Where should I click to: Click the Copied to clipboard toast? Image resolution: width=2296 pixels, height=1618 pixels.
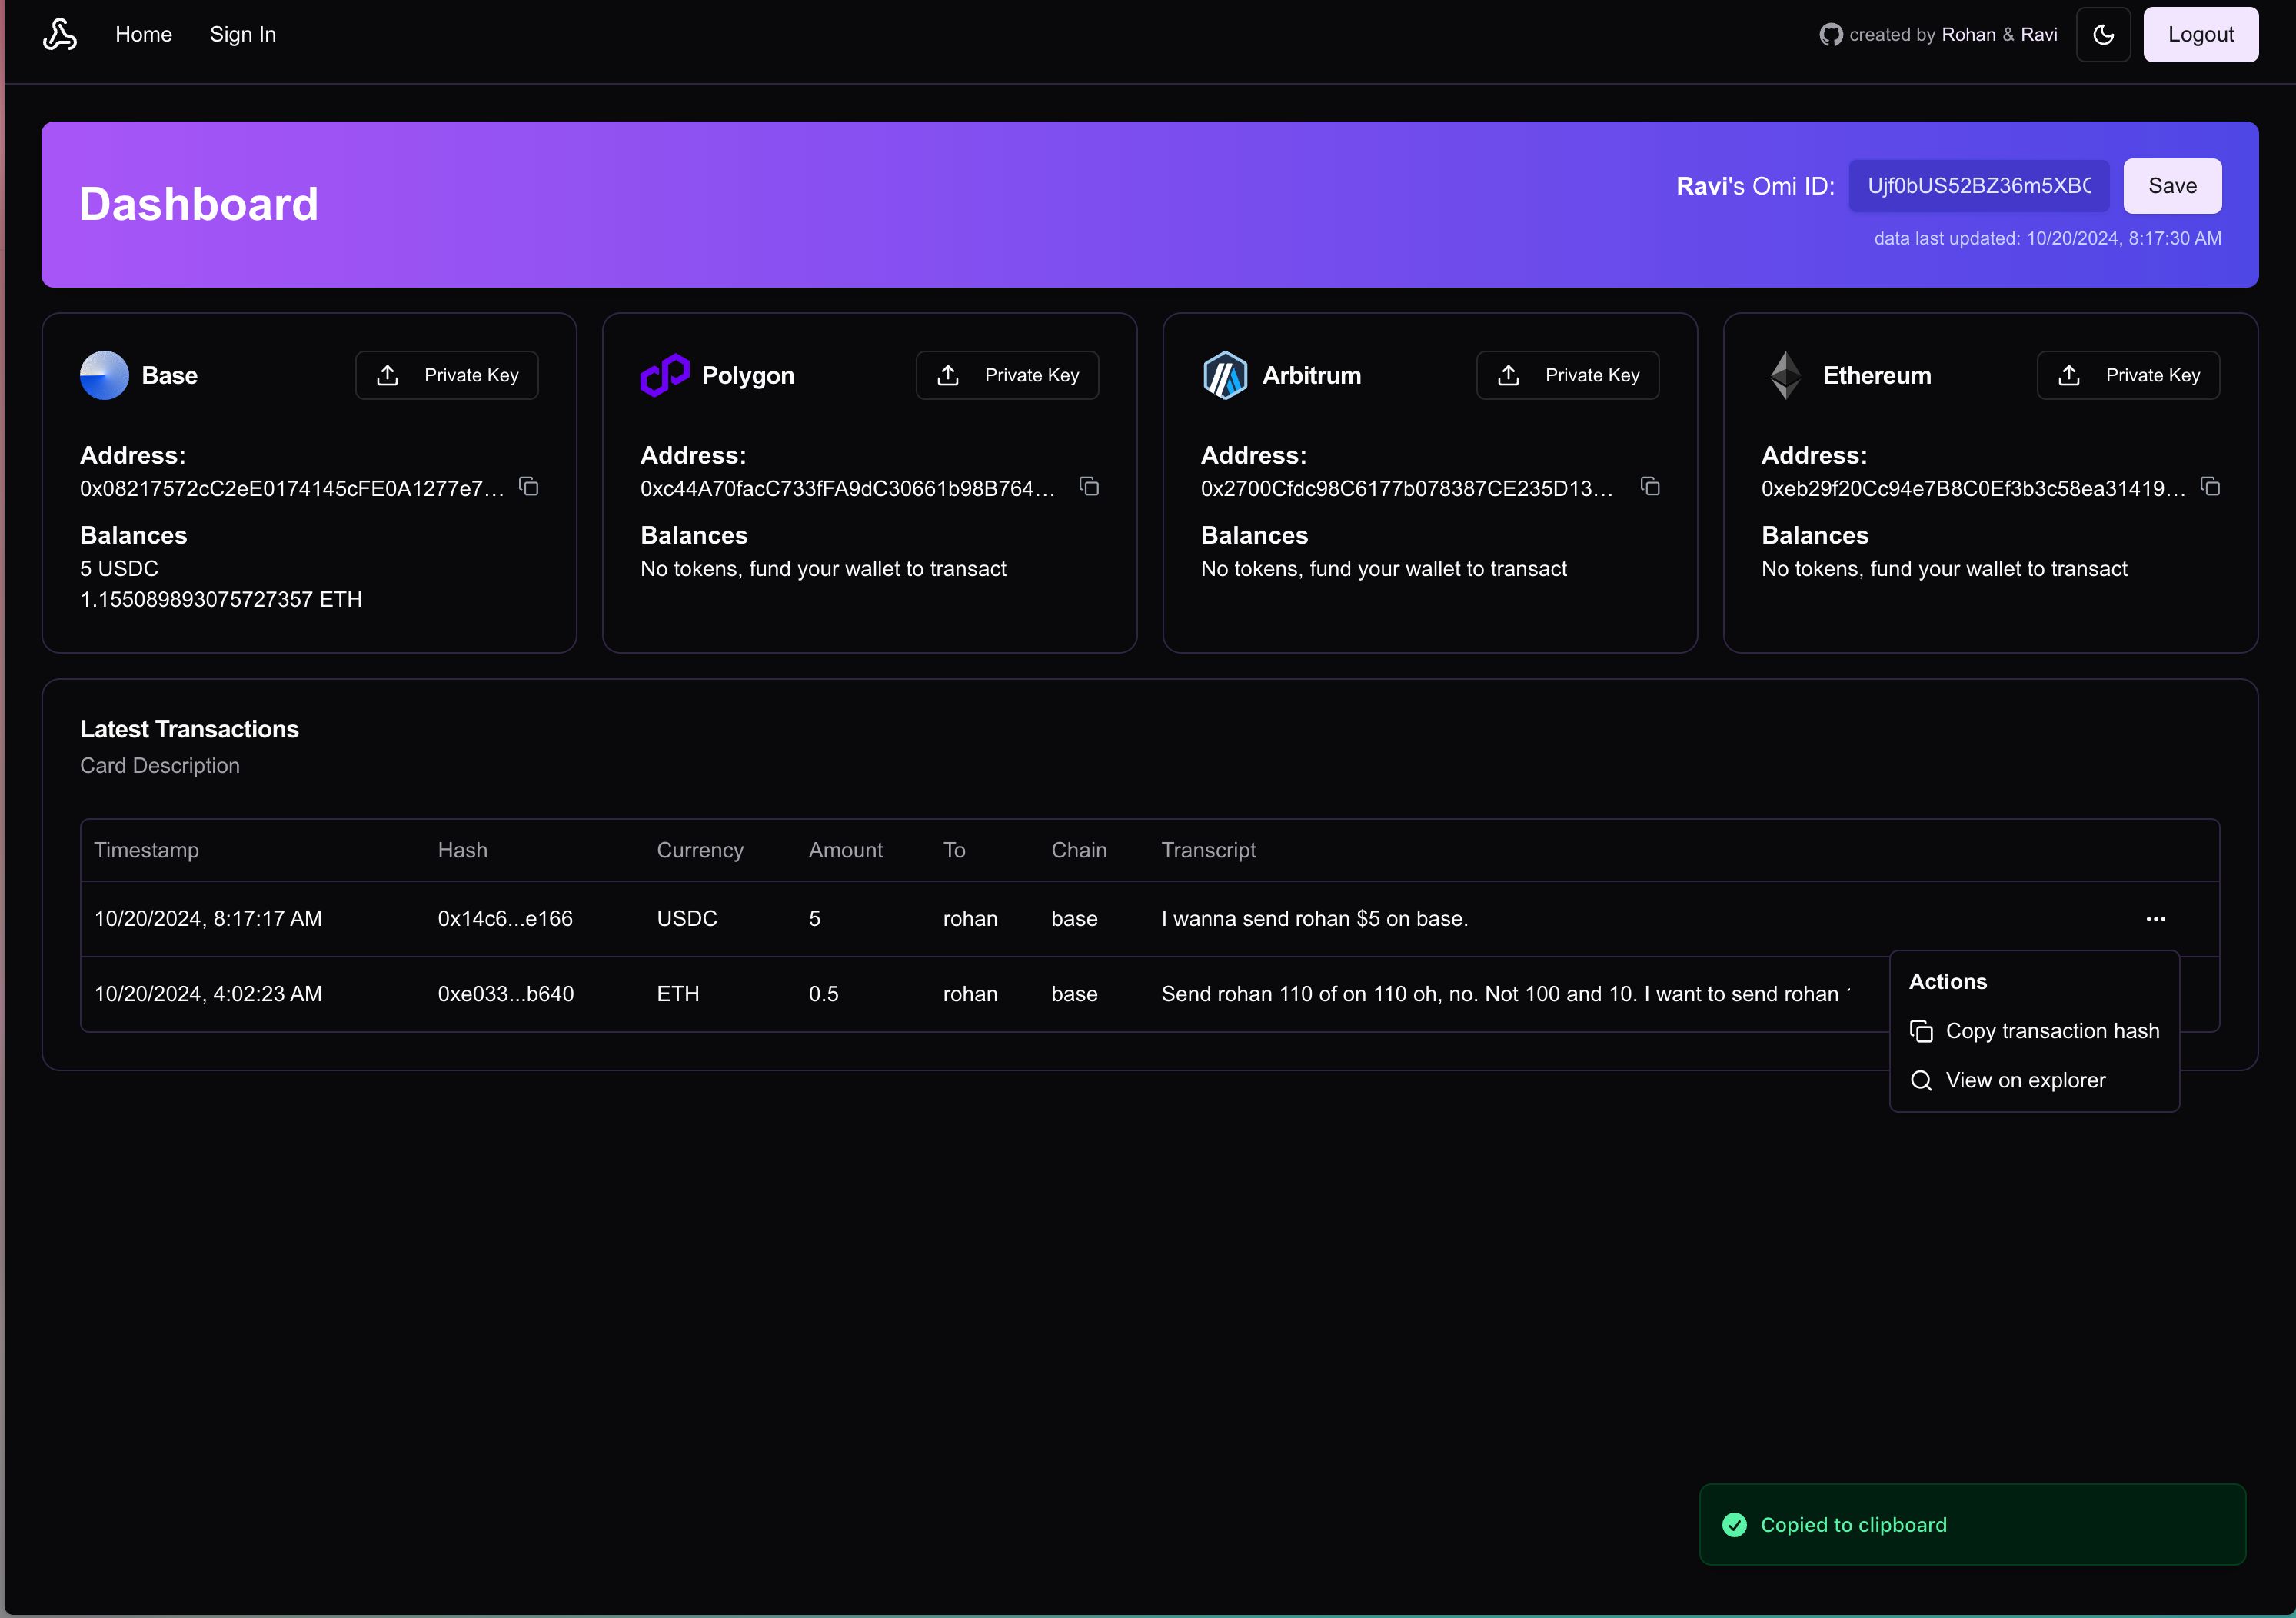pos(1972,1525)
